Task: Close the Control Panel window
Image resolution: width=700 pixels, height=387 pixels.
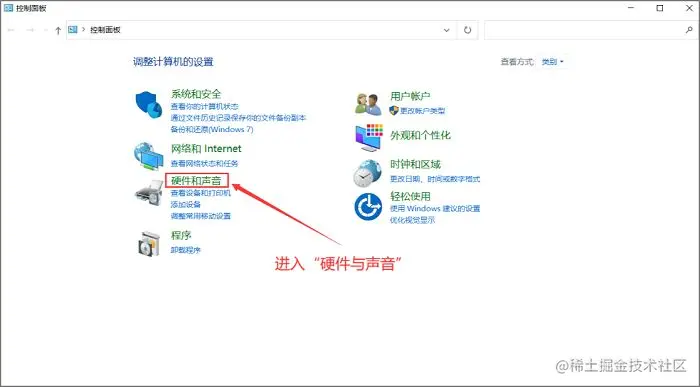Action: tap(689, 8)
